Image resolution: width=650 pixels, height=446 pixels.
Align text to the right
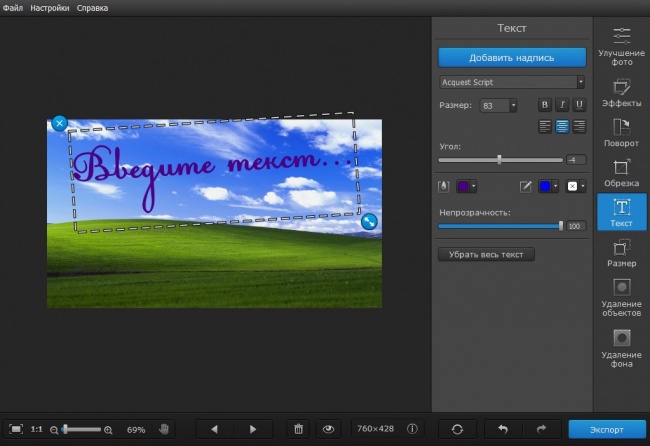pos(579,126)
